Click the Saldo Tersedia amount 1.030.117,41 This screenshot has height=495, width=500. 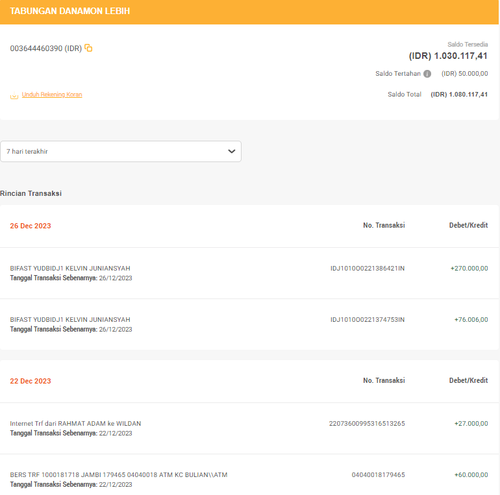point(448,56)
